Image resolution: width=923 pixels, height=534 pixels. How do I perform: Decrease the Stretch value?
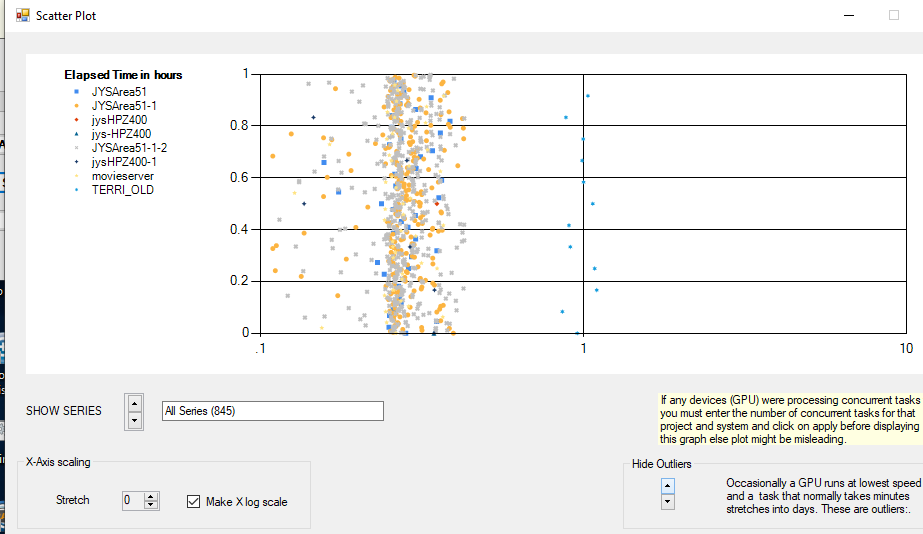151,505
